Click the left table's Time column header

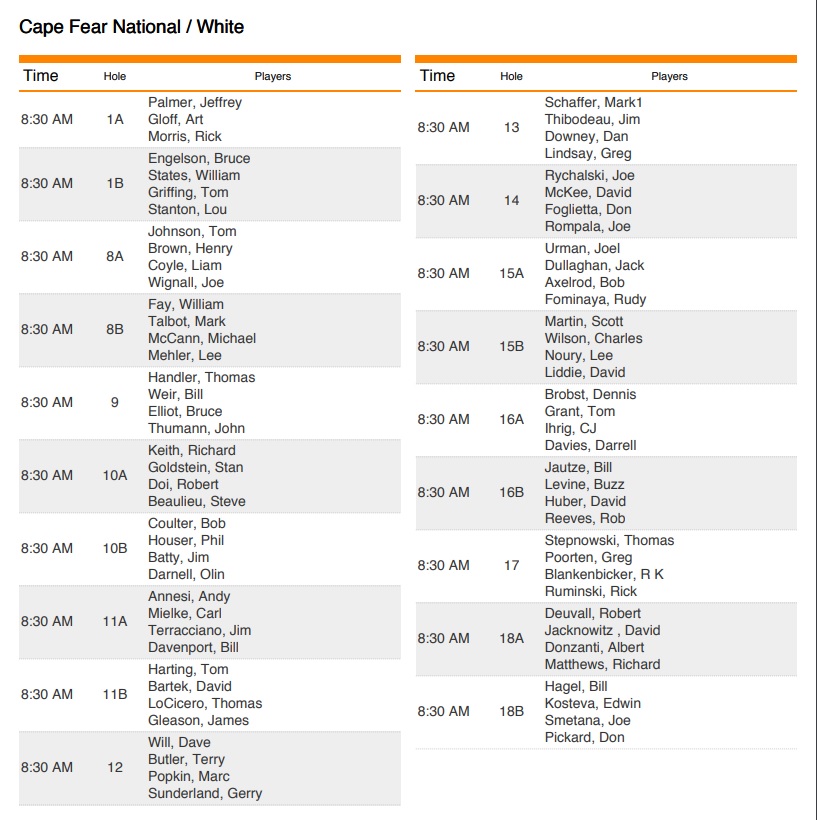pyautogui.click(x=41, y=76)
